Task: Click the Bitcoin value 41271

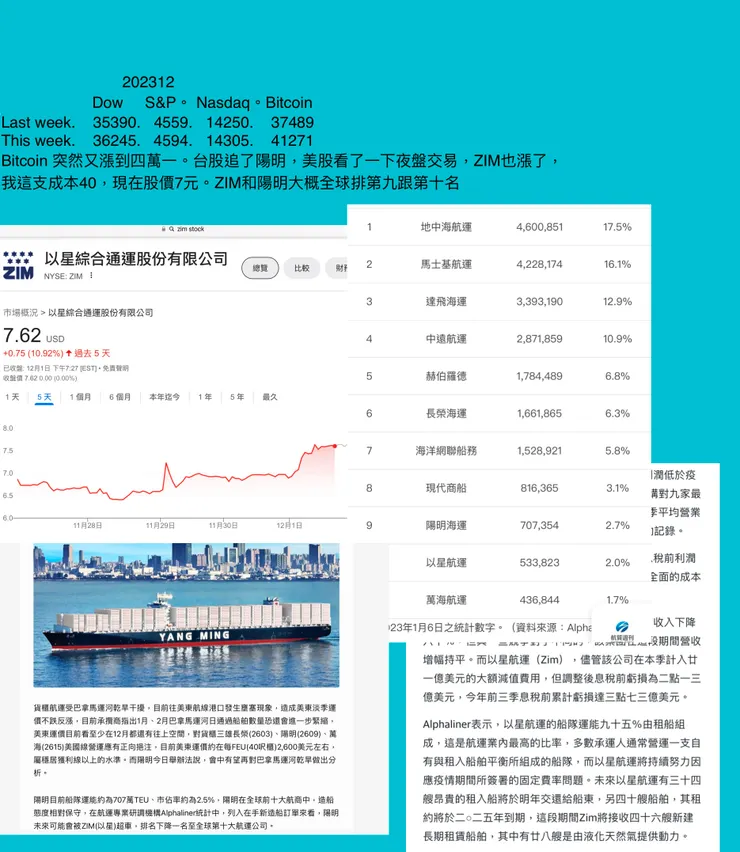Action: tap(292, 141)
